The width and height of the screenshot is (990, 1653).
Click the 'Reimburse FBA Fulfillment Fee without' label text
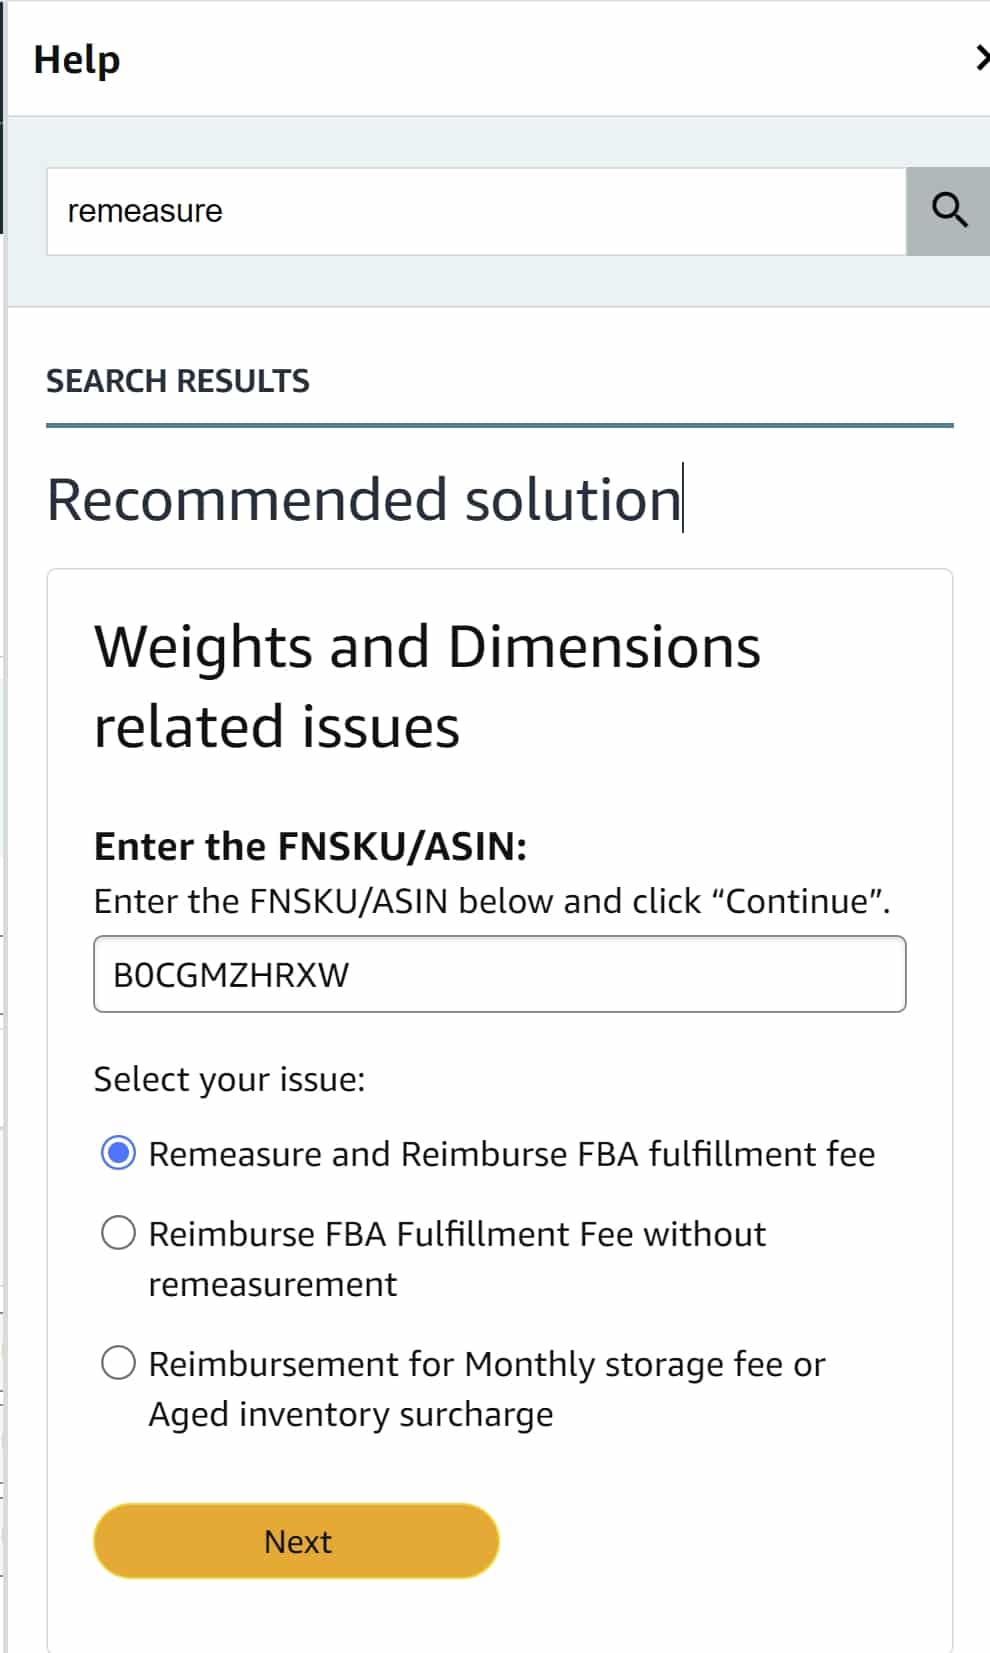click(457, 1234)
